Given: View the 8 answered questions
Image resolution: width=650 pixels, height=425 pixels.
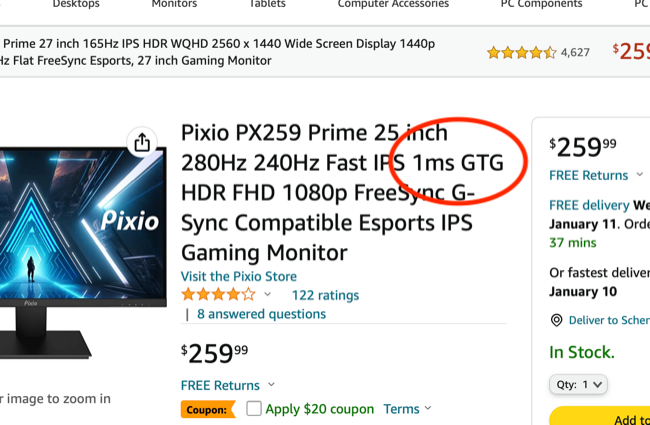Looking at the screenshot, I should click(x=261, y=314).
